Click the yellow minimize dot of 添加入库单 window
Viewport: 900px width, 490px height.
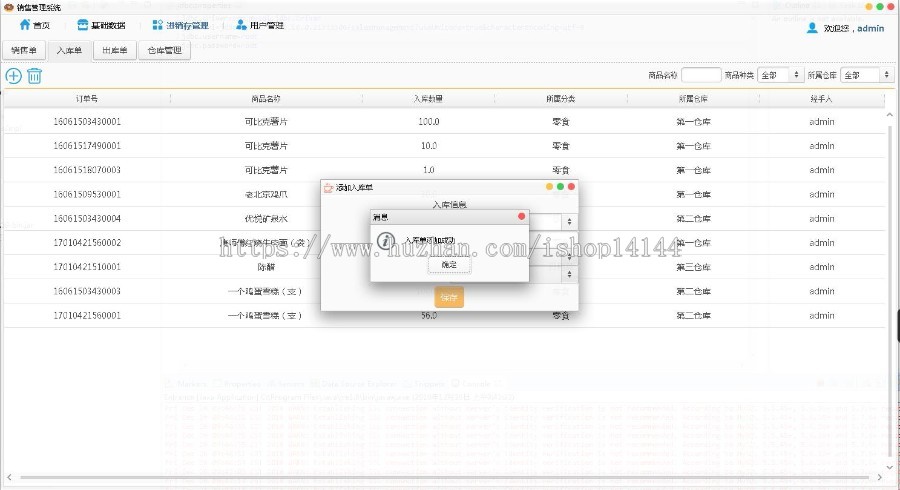pyautogui.click(x=549, y=186)
